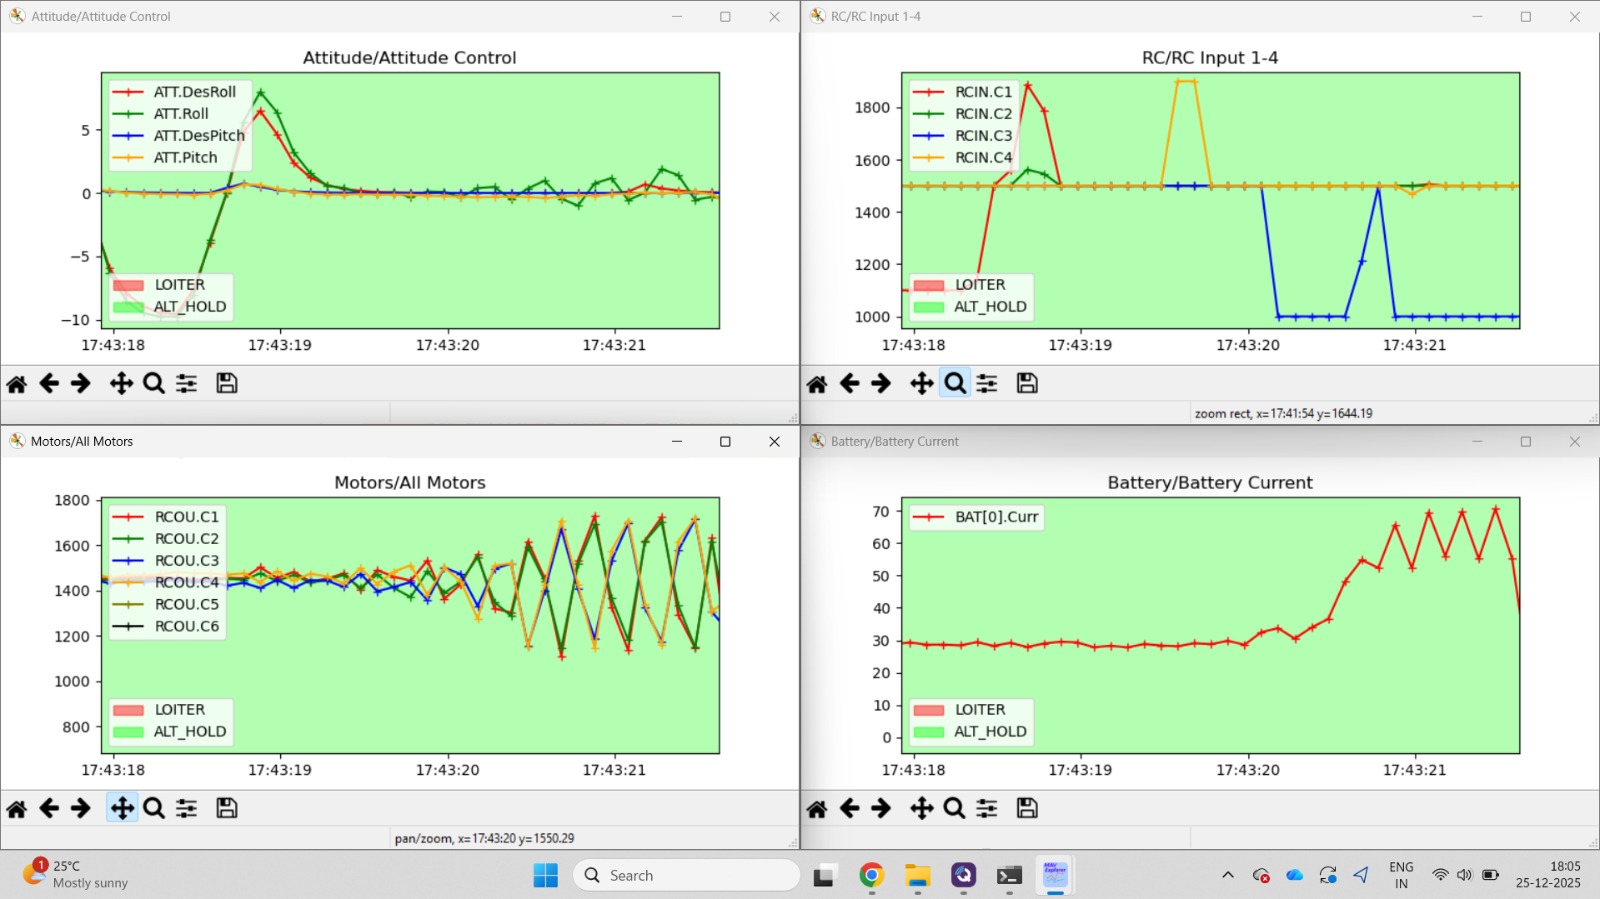Click the Battery/Battery Current window title bar
The width and height of the screenshot is (1600, 899).
pyautogui.click(x=1100, y=441)
